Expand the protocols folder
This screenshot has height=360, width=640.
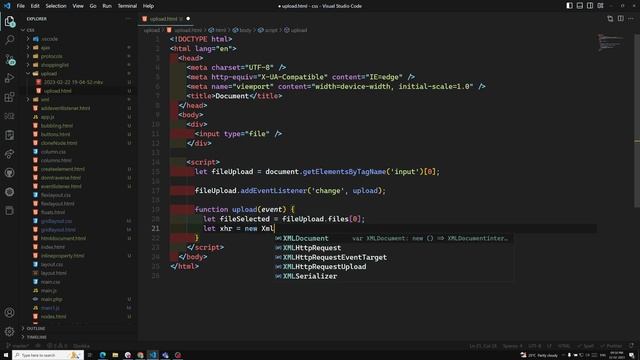[78, 56]
